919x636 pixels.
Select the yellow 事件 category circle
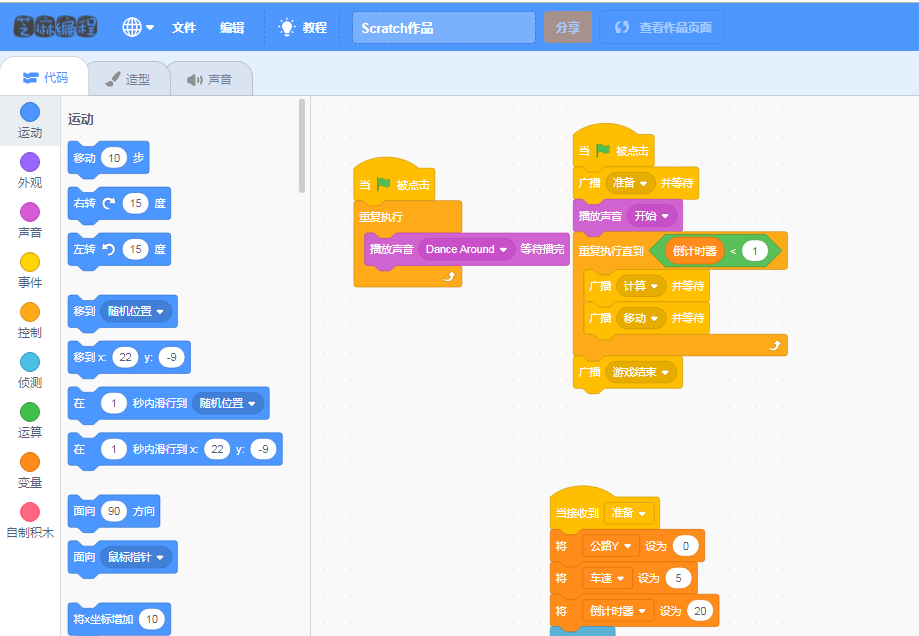point(30,262)
